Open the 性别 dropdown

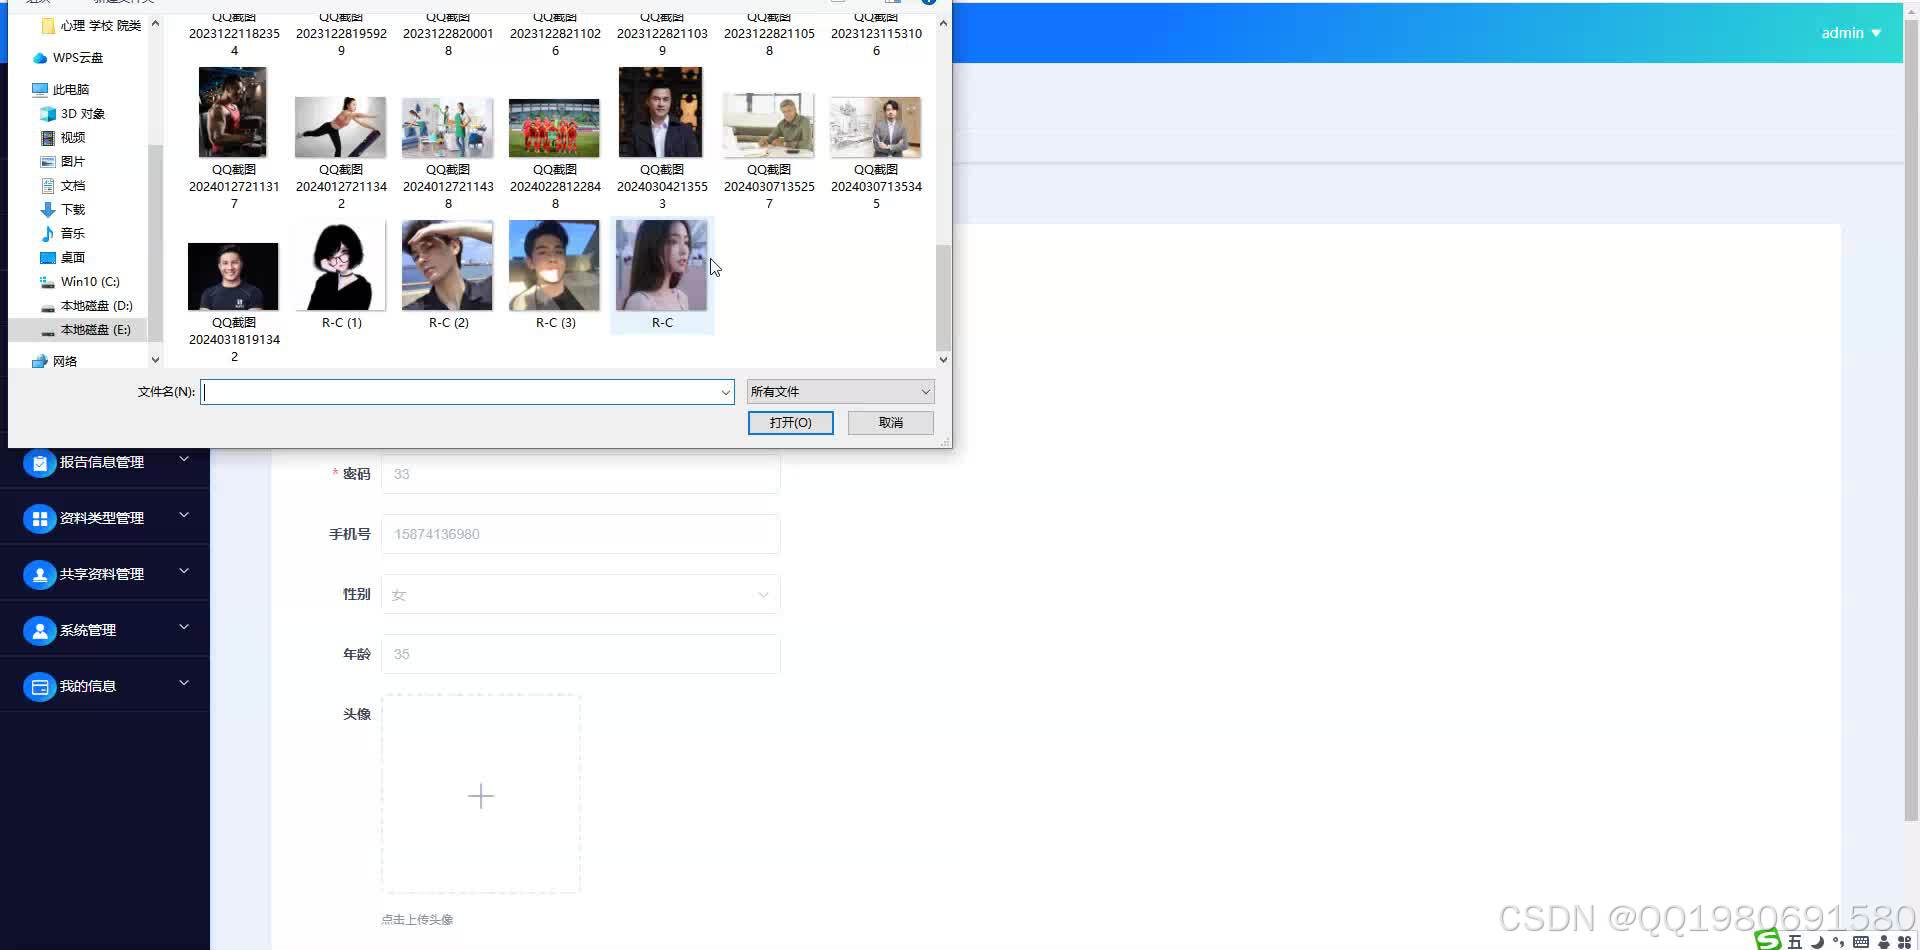(x=580, y=595)
